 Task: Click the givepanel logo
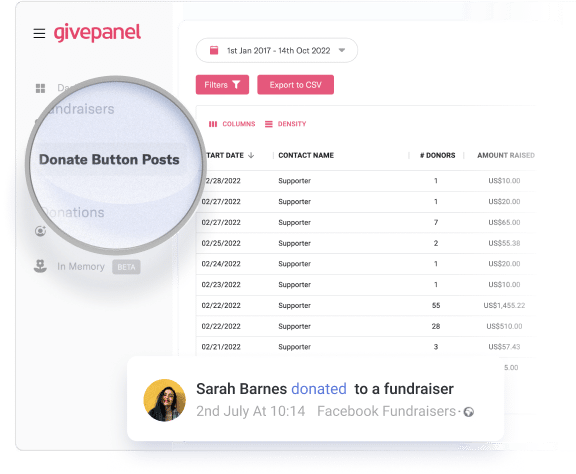click(x=97, y=33)
